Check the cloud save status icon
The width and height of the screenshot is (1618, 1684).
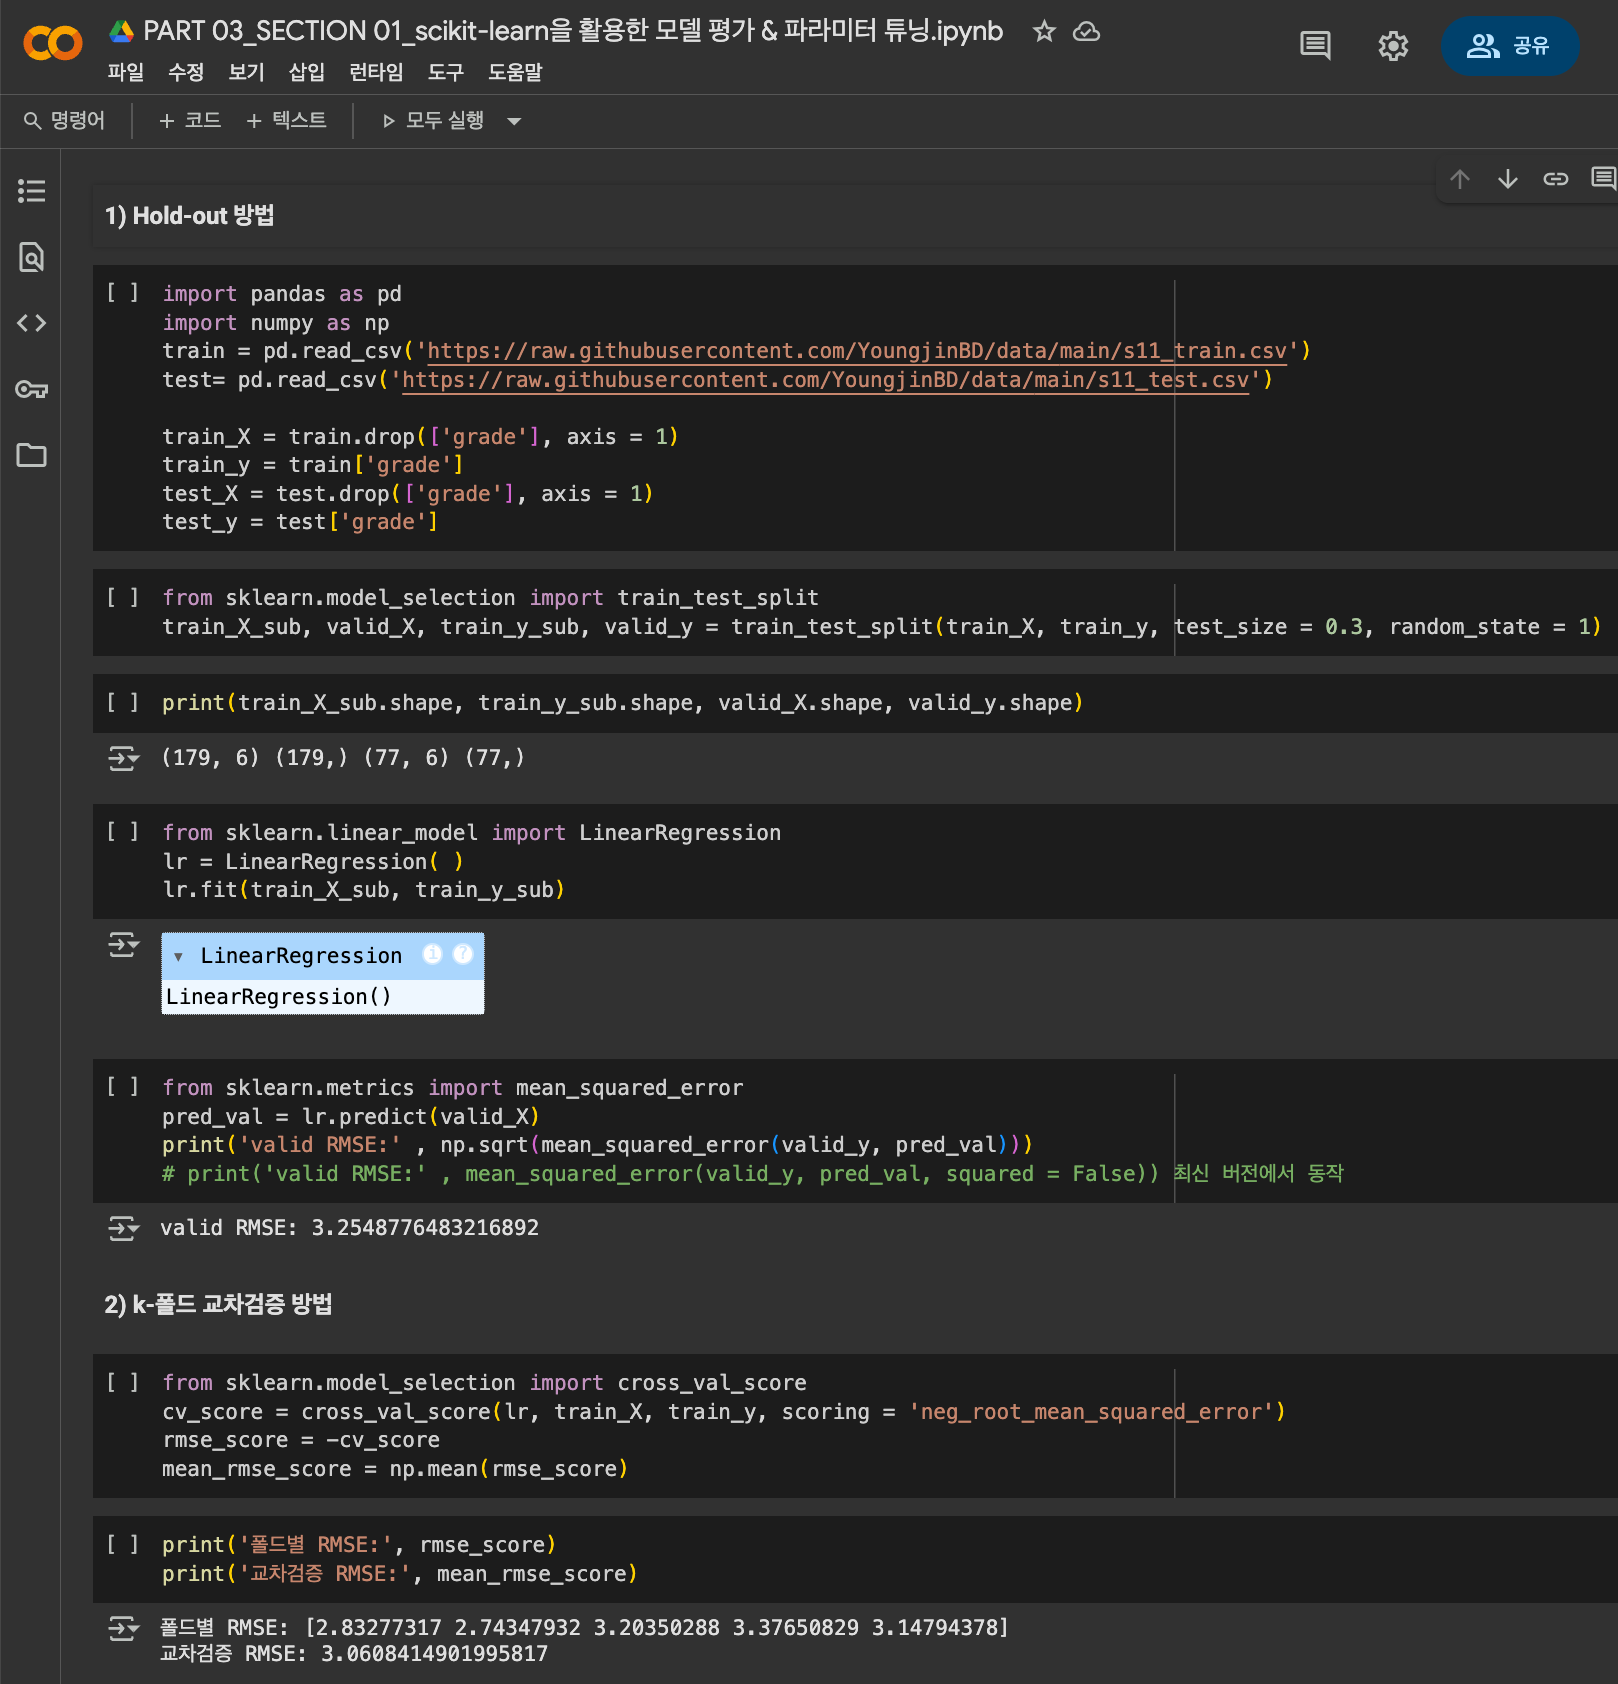pyautogui.click(x=1086, y=32)
